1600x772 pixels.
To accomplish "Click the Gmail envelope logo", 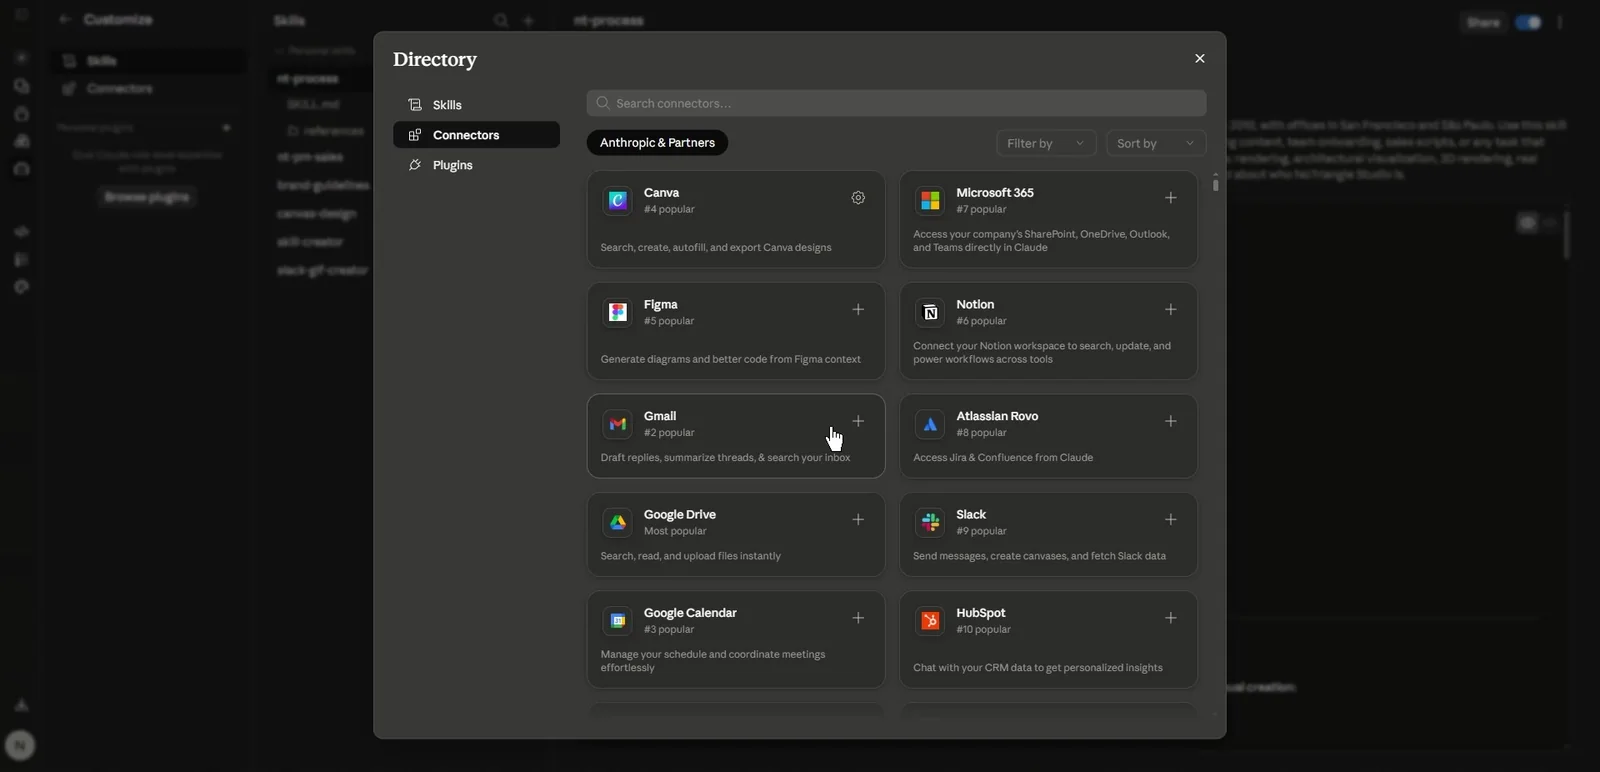I will point(618,424).
